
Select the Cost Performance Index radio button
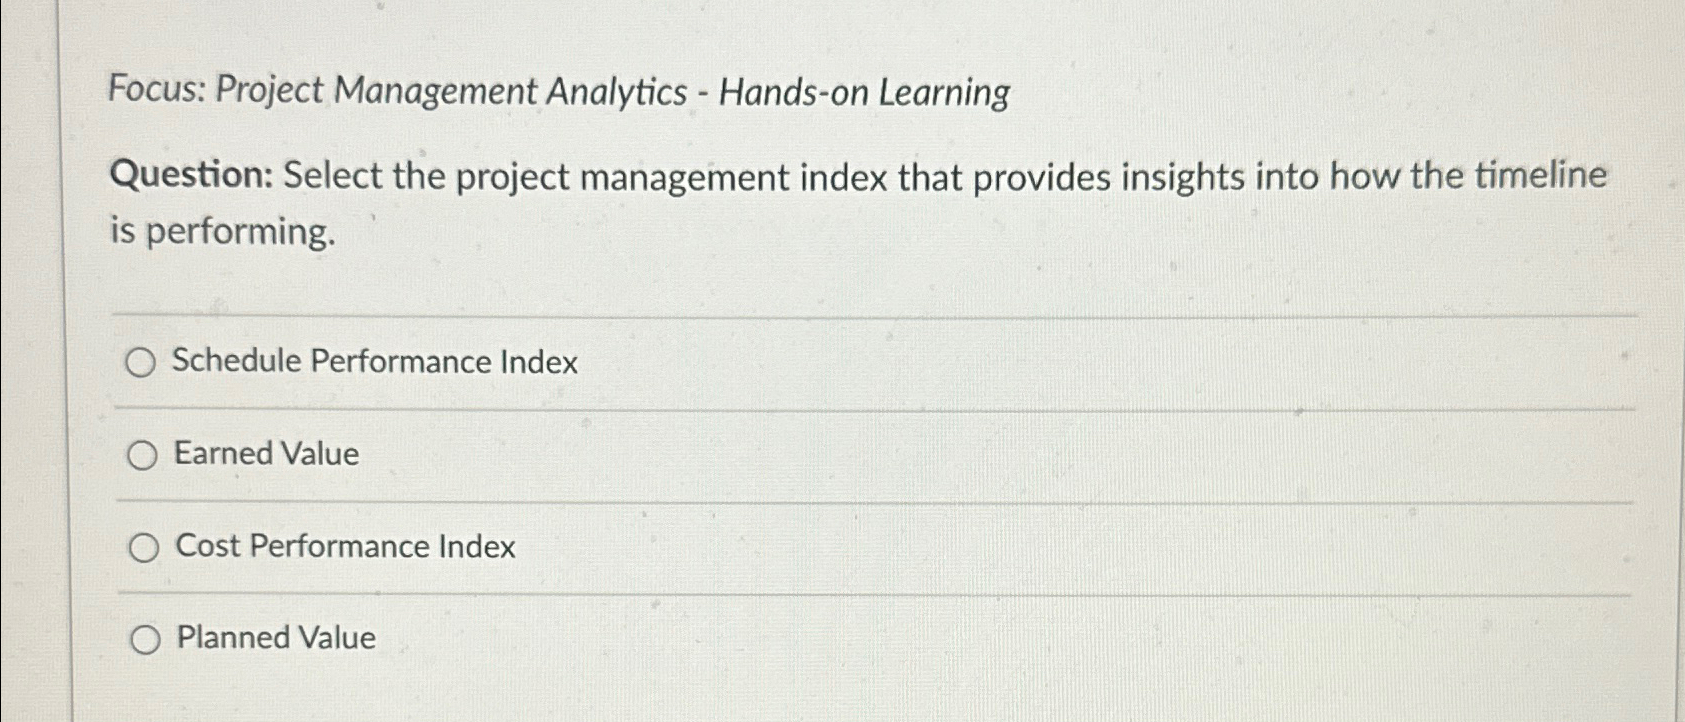pyautogui.click(x=144, y=547)
